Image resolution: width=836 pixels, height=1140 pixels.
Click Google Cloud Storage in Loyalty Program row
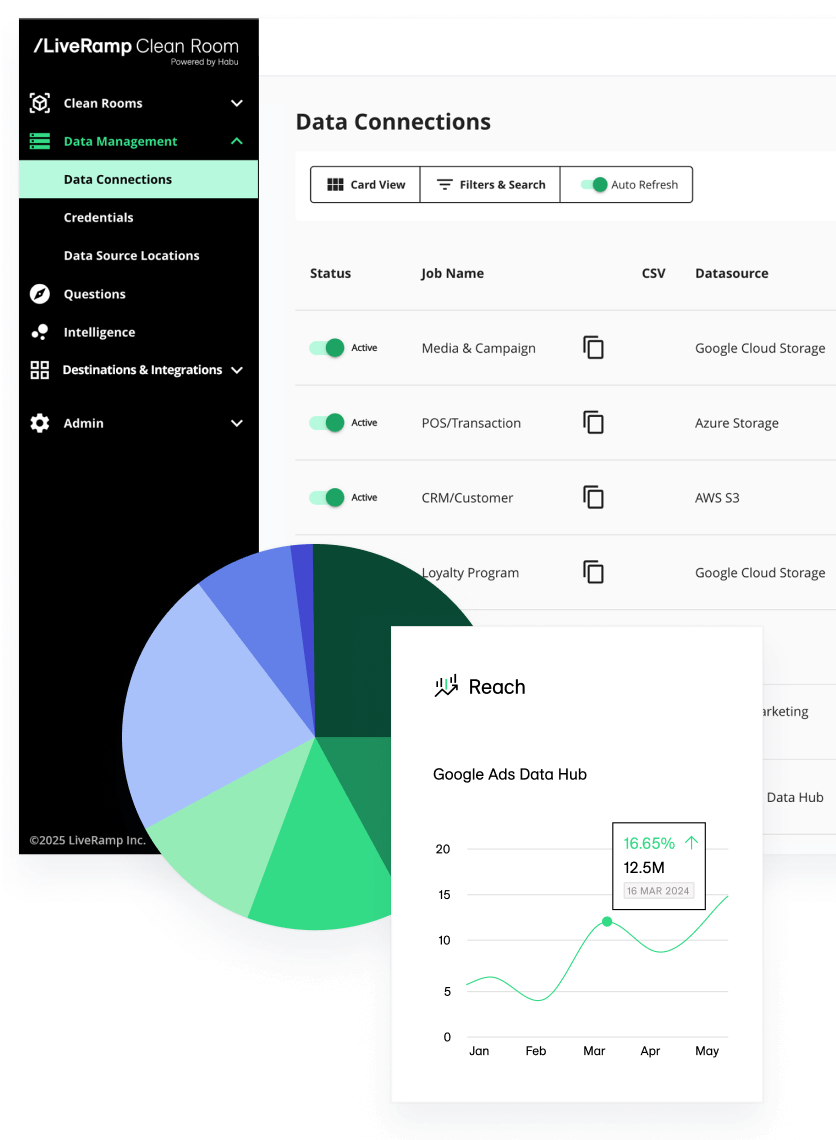click(x=760, y=573)
